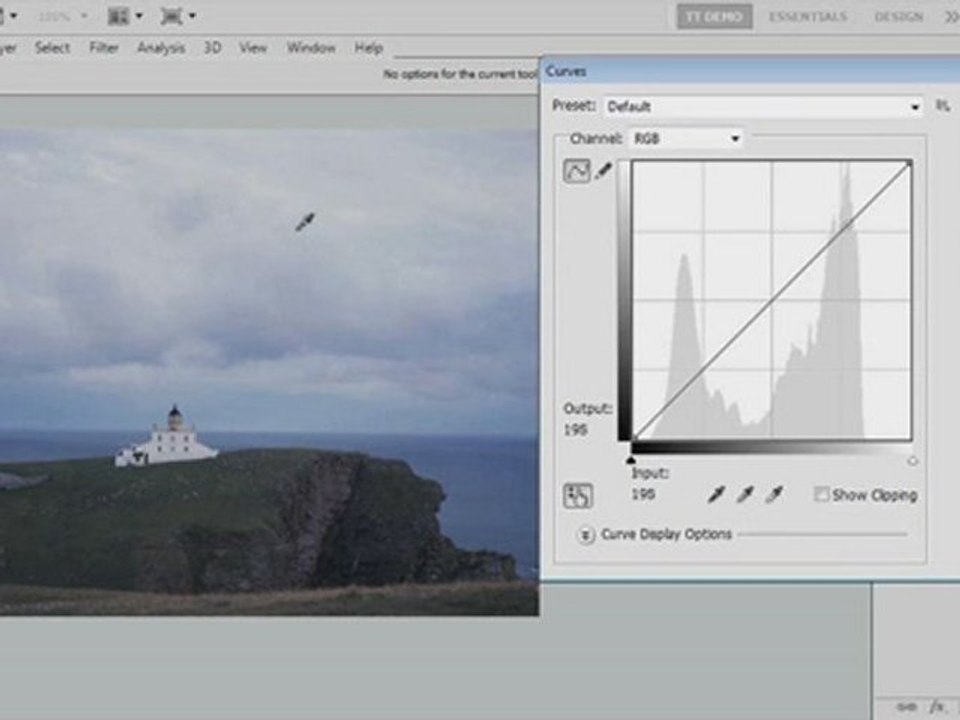The width and height of the screenshot is (960, 720).
Task: Open the screen mode dropdown arrow
Action: tap(192, 16)
